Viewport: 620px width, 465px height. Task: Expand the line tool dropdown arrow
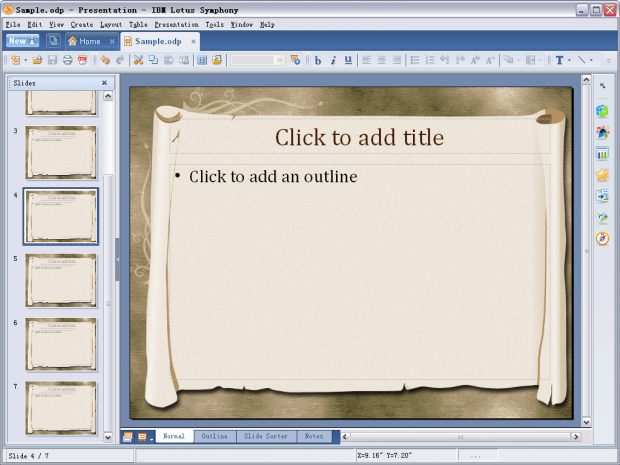(591, 60)
